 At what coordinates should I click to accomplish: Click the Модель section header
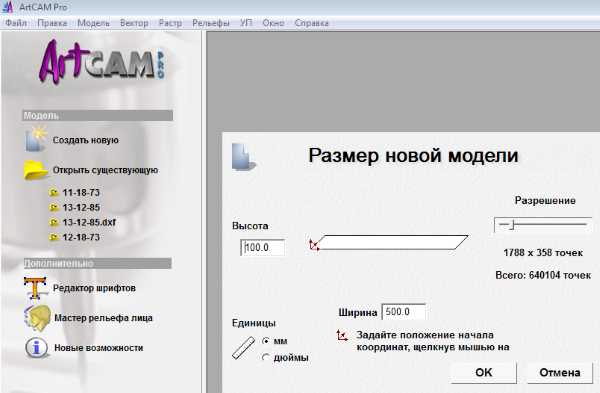click(98, 116)
